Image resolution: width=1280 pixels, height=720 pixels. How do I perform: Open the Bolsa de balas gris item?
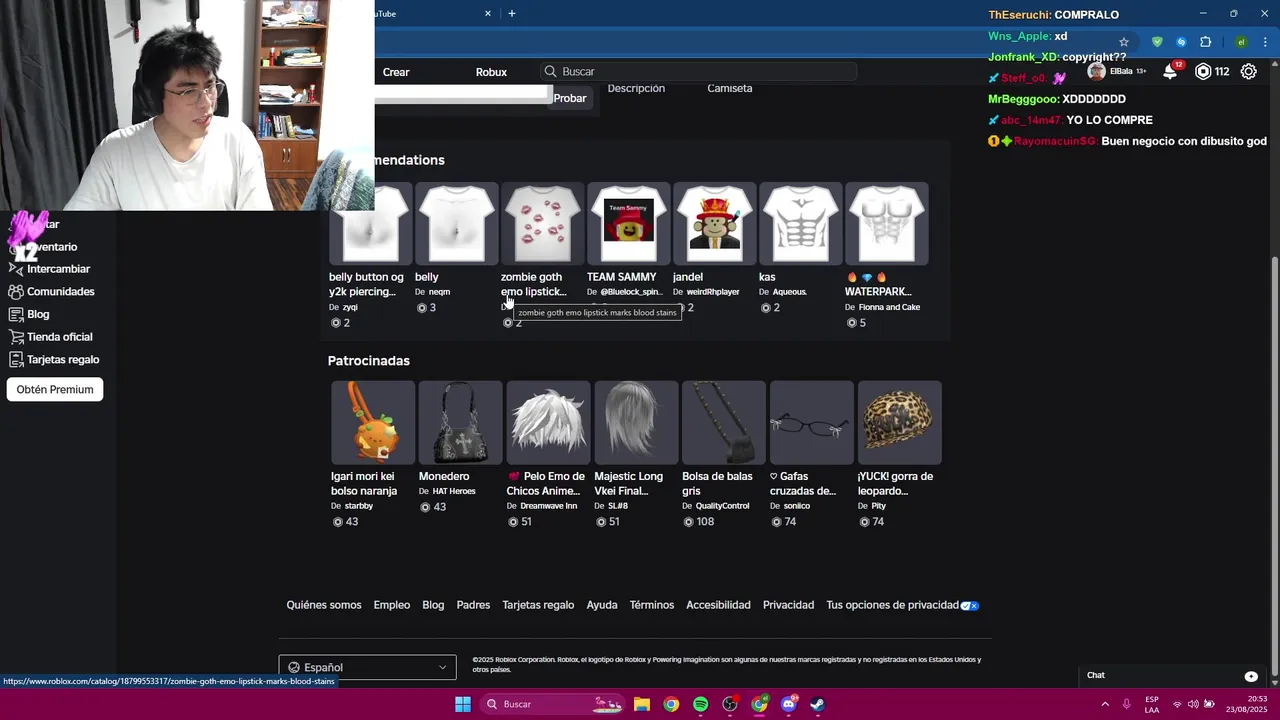tap(723, 422)
